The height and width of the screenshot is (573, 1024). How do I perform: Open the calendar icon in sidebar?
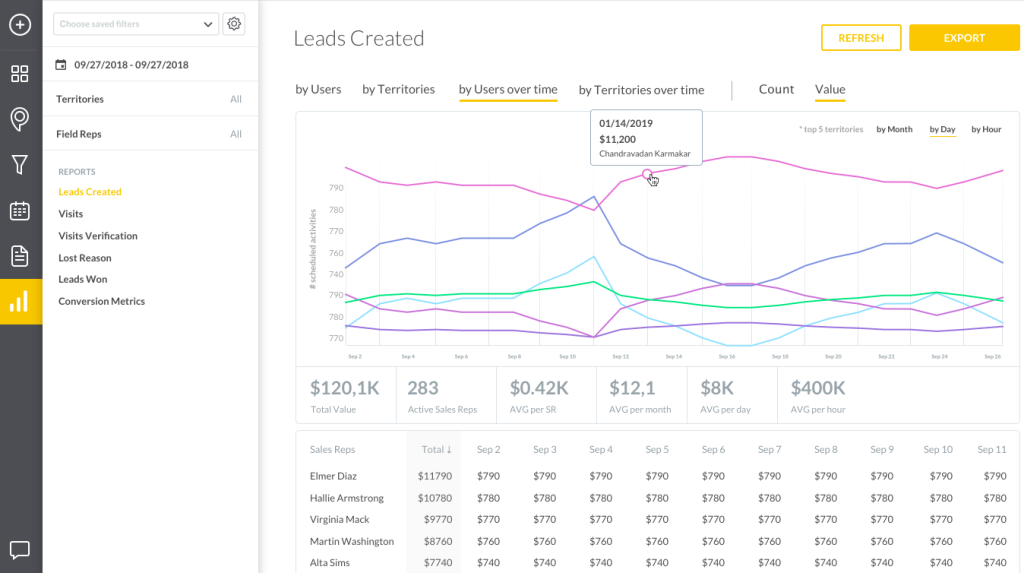click(x=20, y=211)
